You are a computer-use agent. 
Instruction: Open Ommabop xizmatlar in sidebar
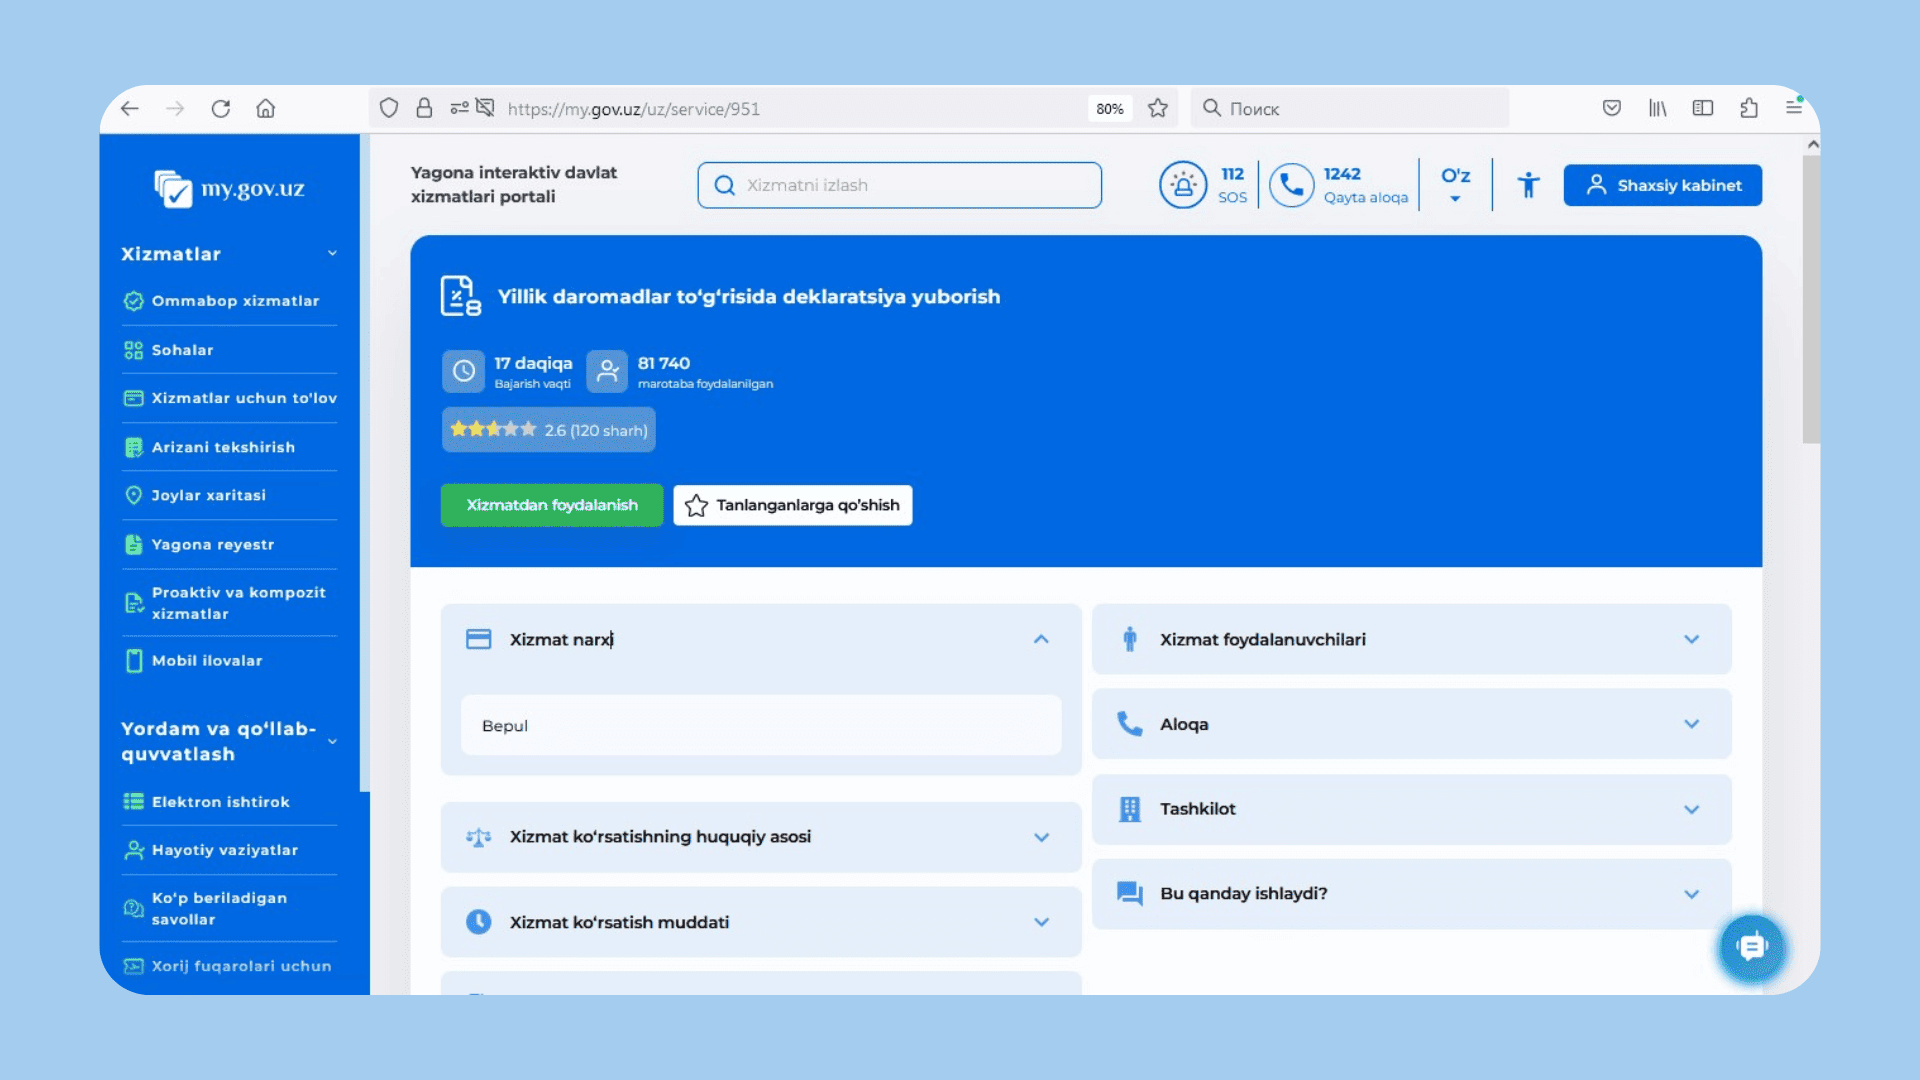tap(235, 301)
